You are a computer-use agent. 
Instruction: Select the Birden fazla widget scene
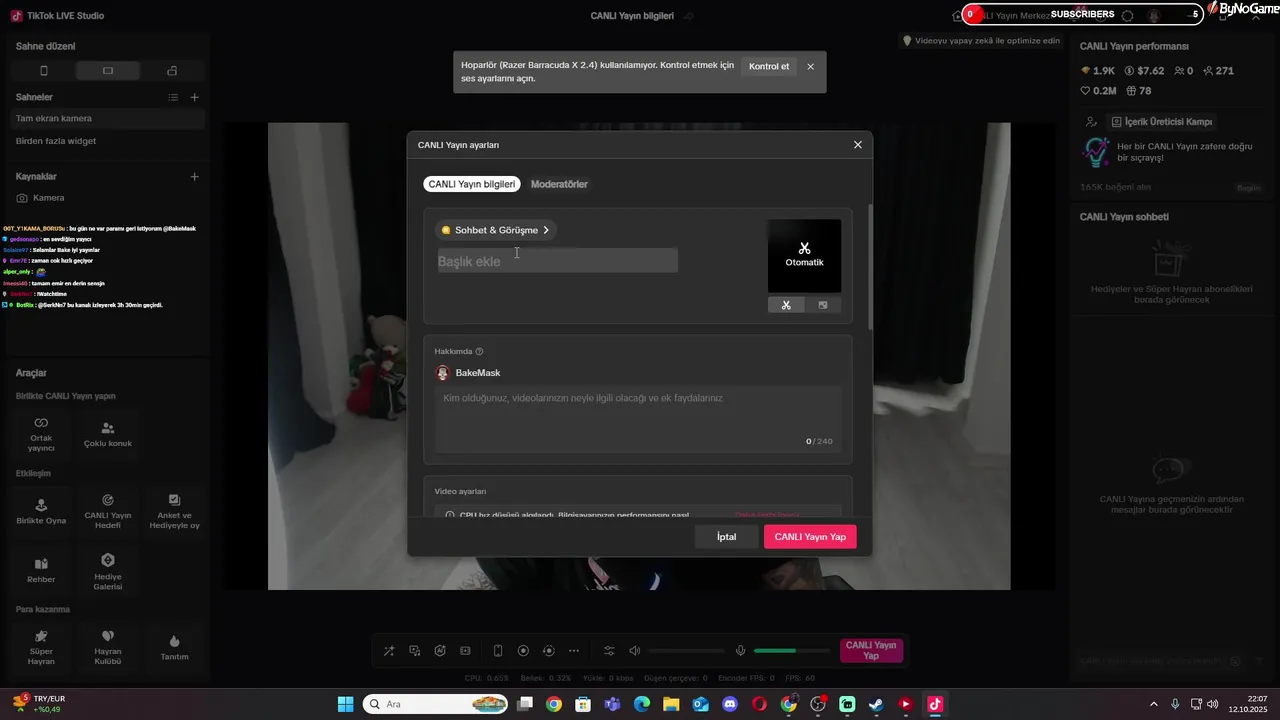pos(107,141)
